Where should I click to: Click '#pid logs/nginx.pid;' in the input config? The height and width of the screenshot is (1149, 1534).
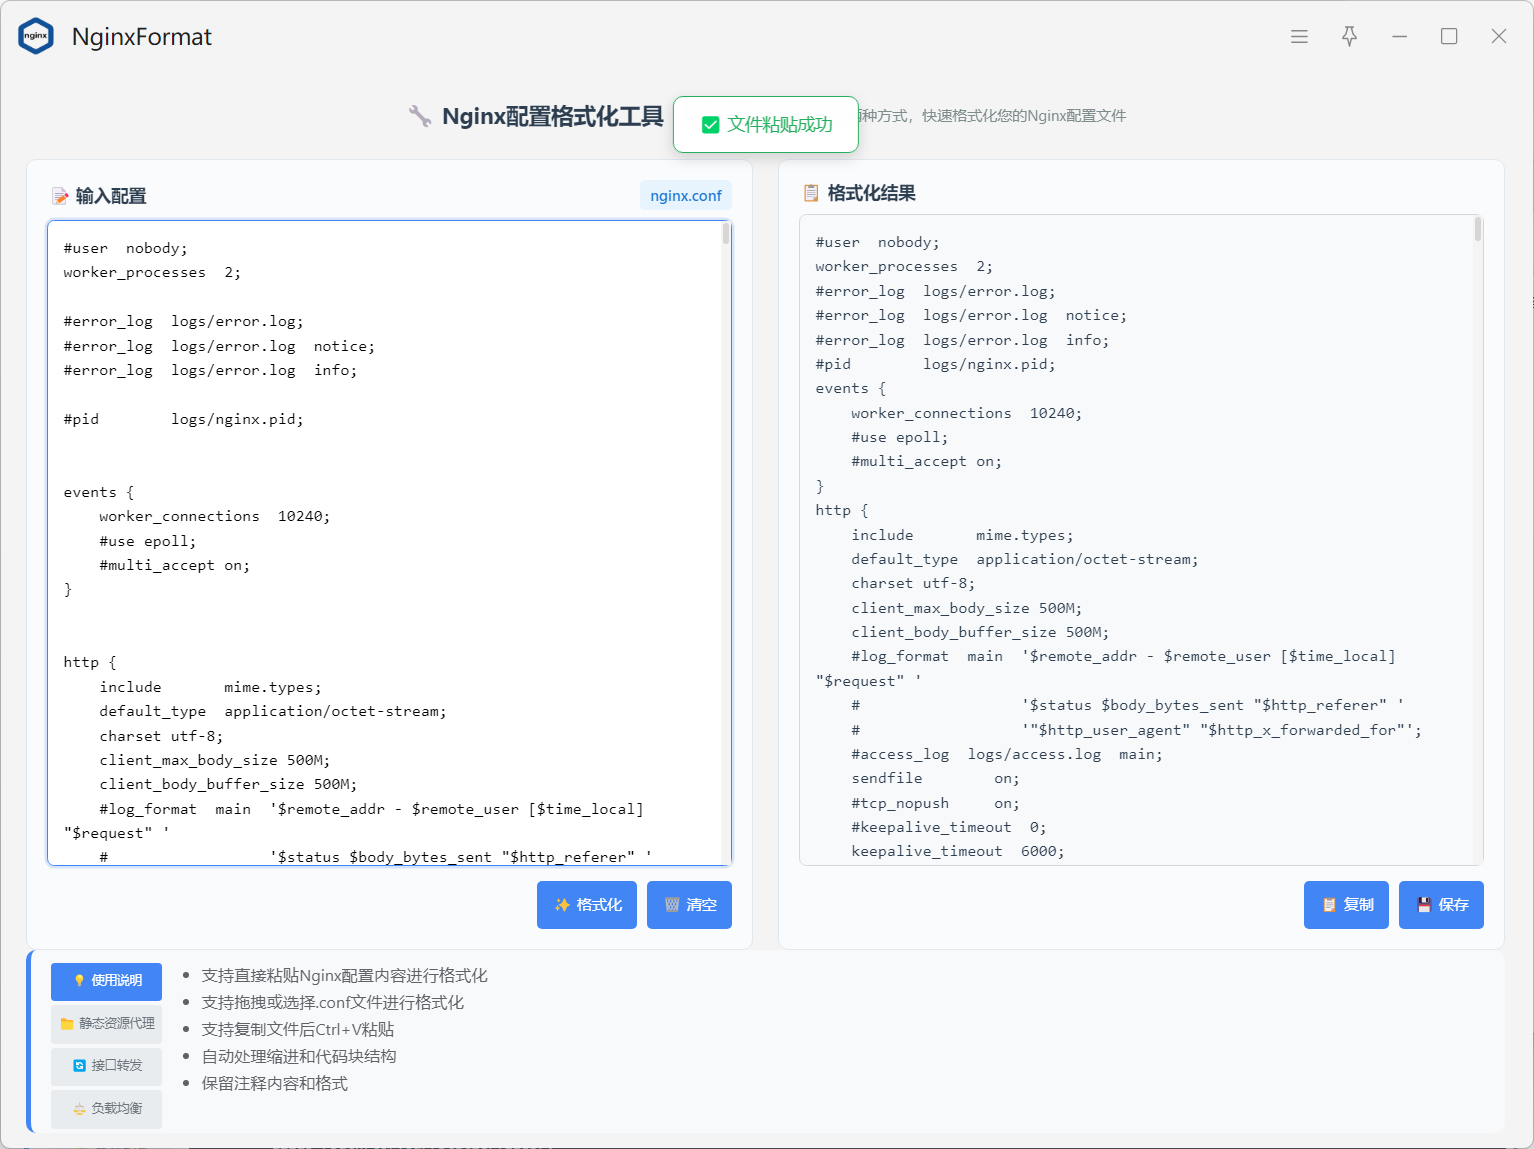(183, 419)
